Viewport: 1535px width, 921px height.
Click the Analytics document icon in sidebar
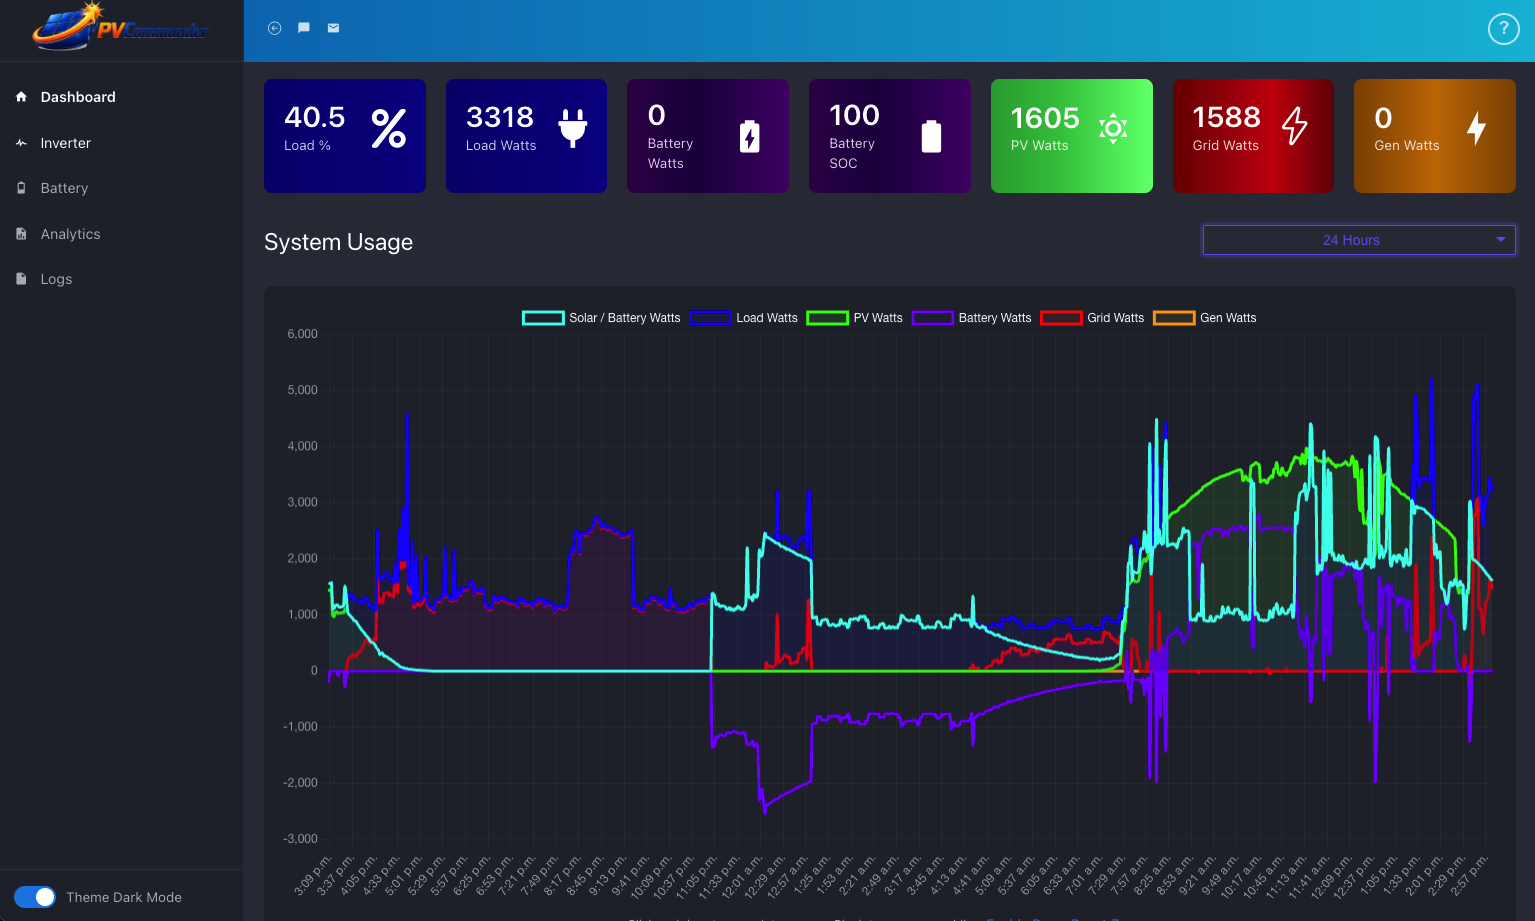pyautogui.click(x=21, y=234)
